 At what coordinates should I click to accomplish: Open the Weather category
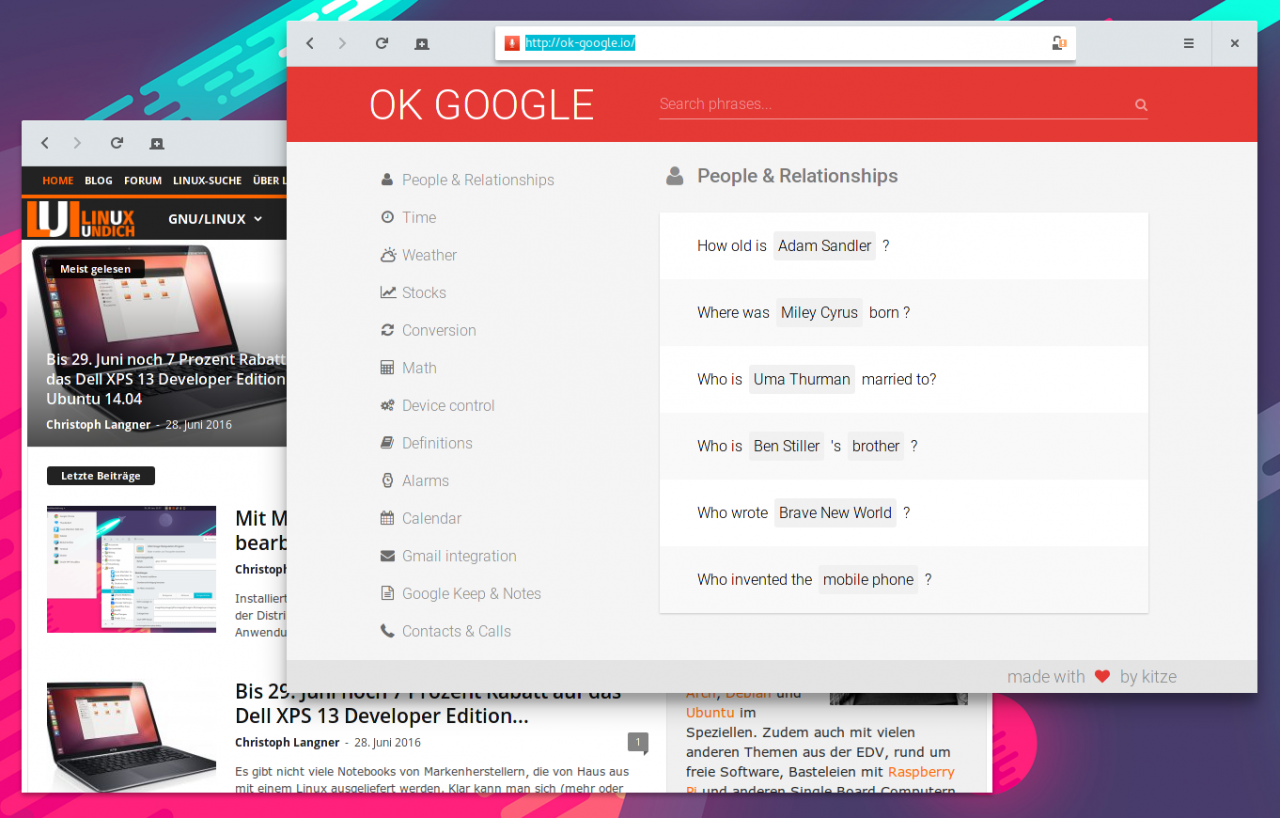[x=429, y=255]
